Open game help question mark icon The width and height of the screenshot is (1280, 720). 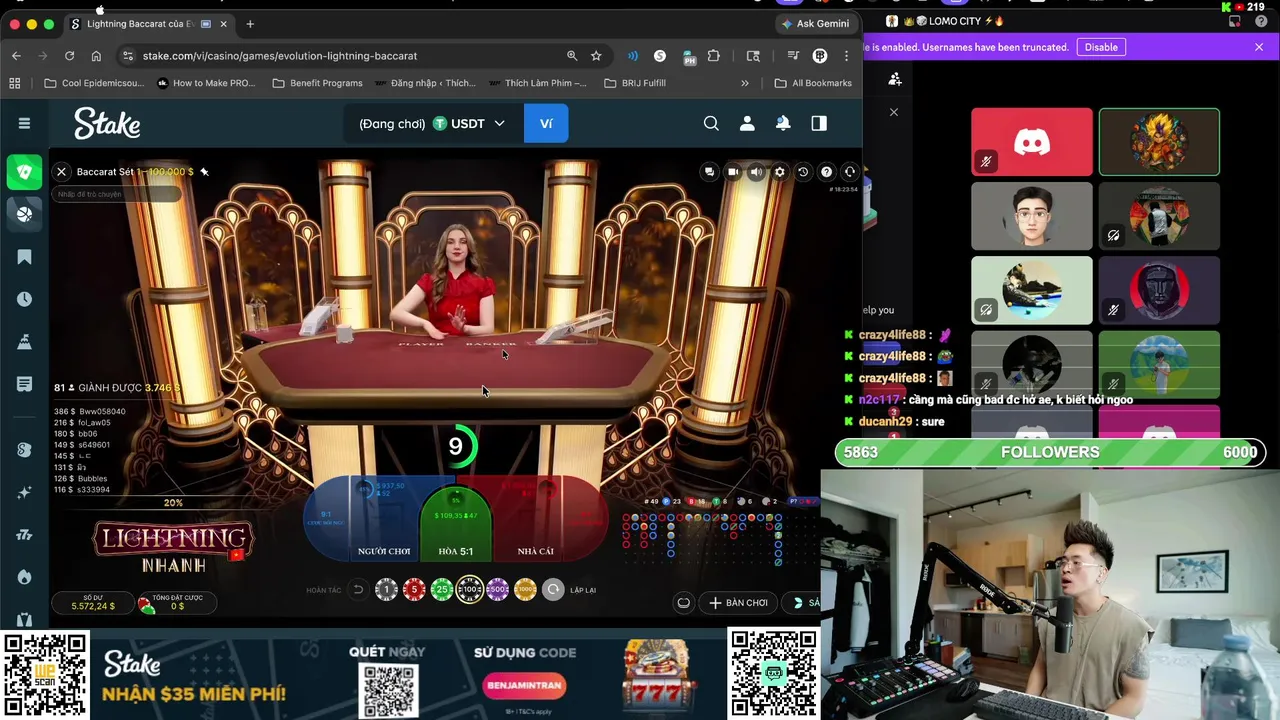[x=826, y=172]
